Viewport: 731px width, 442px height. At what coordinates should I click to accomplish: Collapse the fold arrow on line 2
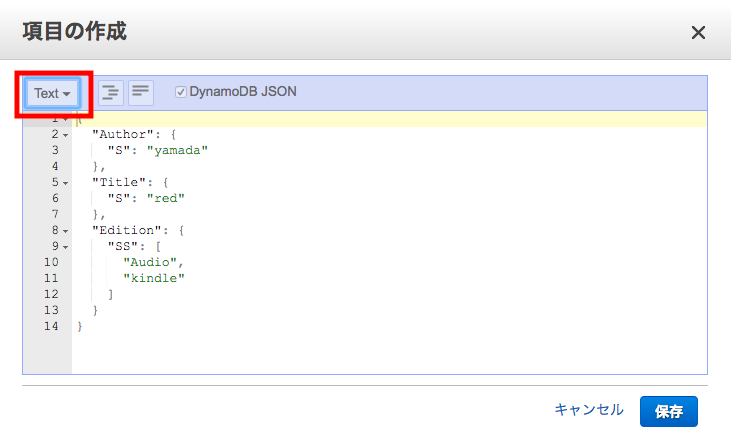(65, 135)
